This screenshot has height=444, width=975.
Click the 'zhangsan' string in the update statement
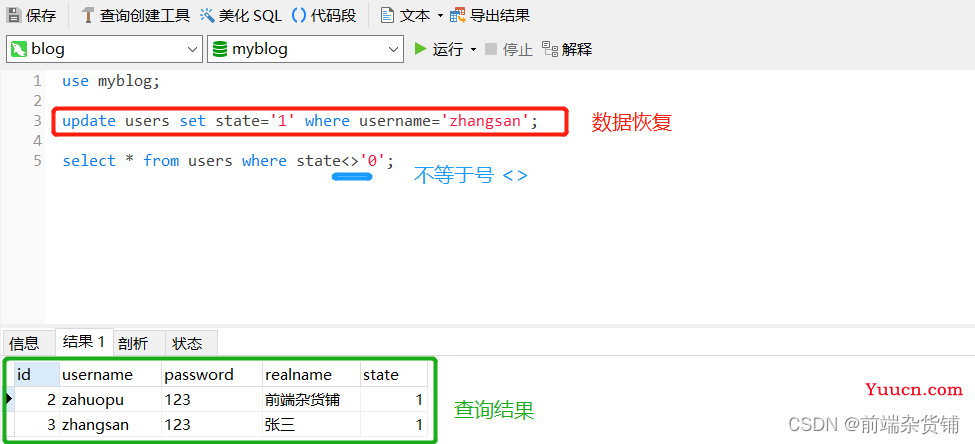click(x=485, y=121)
